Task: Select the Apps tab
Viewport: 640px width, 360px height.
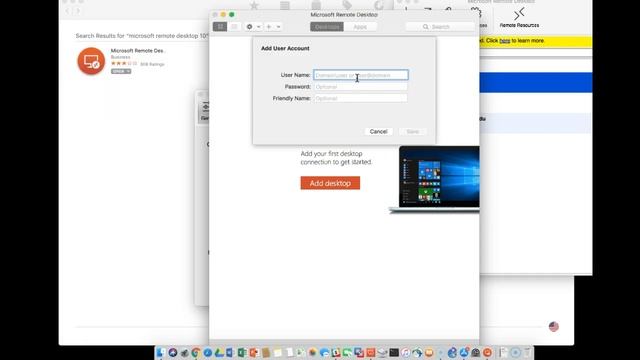Action: [x=360, y=27]
